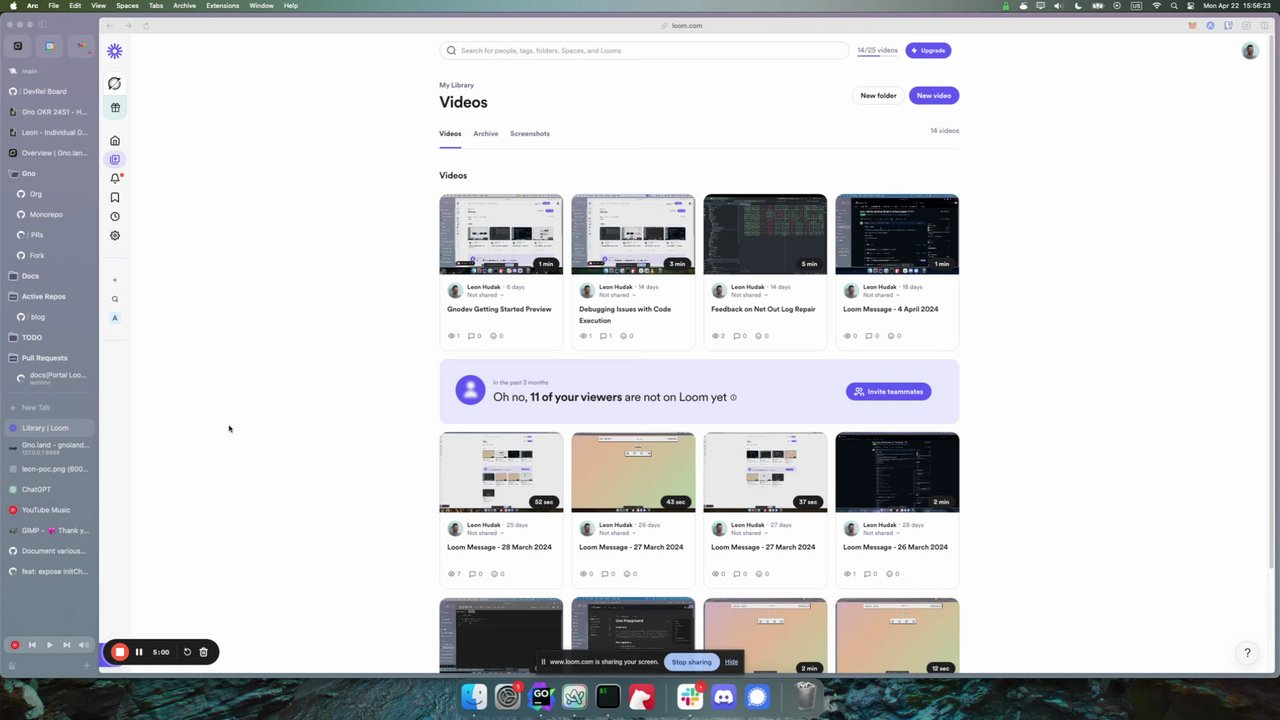The height and width of the screenshot is (720, 1280).
Task: Click New Tab in Arc sidebar
Action: [x=50, y=407]
